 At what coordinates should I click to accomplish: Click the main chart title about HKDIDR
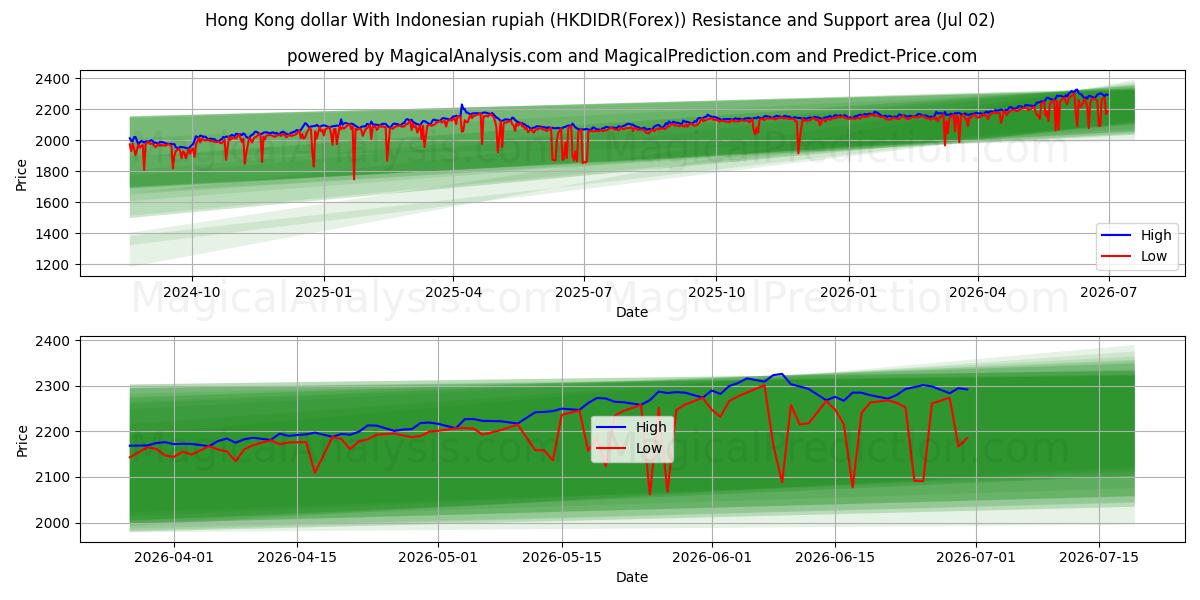(600, 20)
